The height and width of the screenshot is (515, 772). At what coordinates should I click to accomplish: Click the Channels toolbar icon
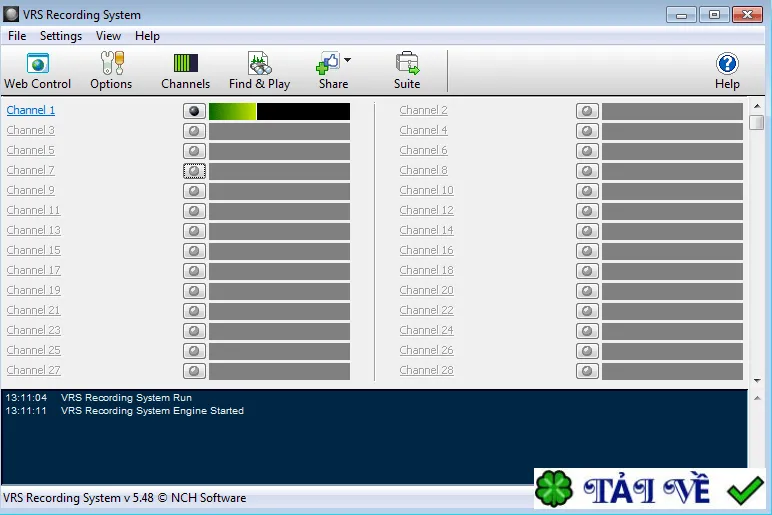click(186, 64)
